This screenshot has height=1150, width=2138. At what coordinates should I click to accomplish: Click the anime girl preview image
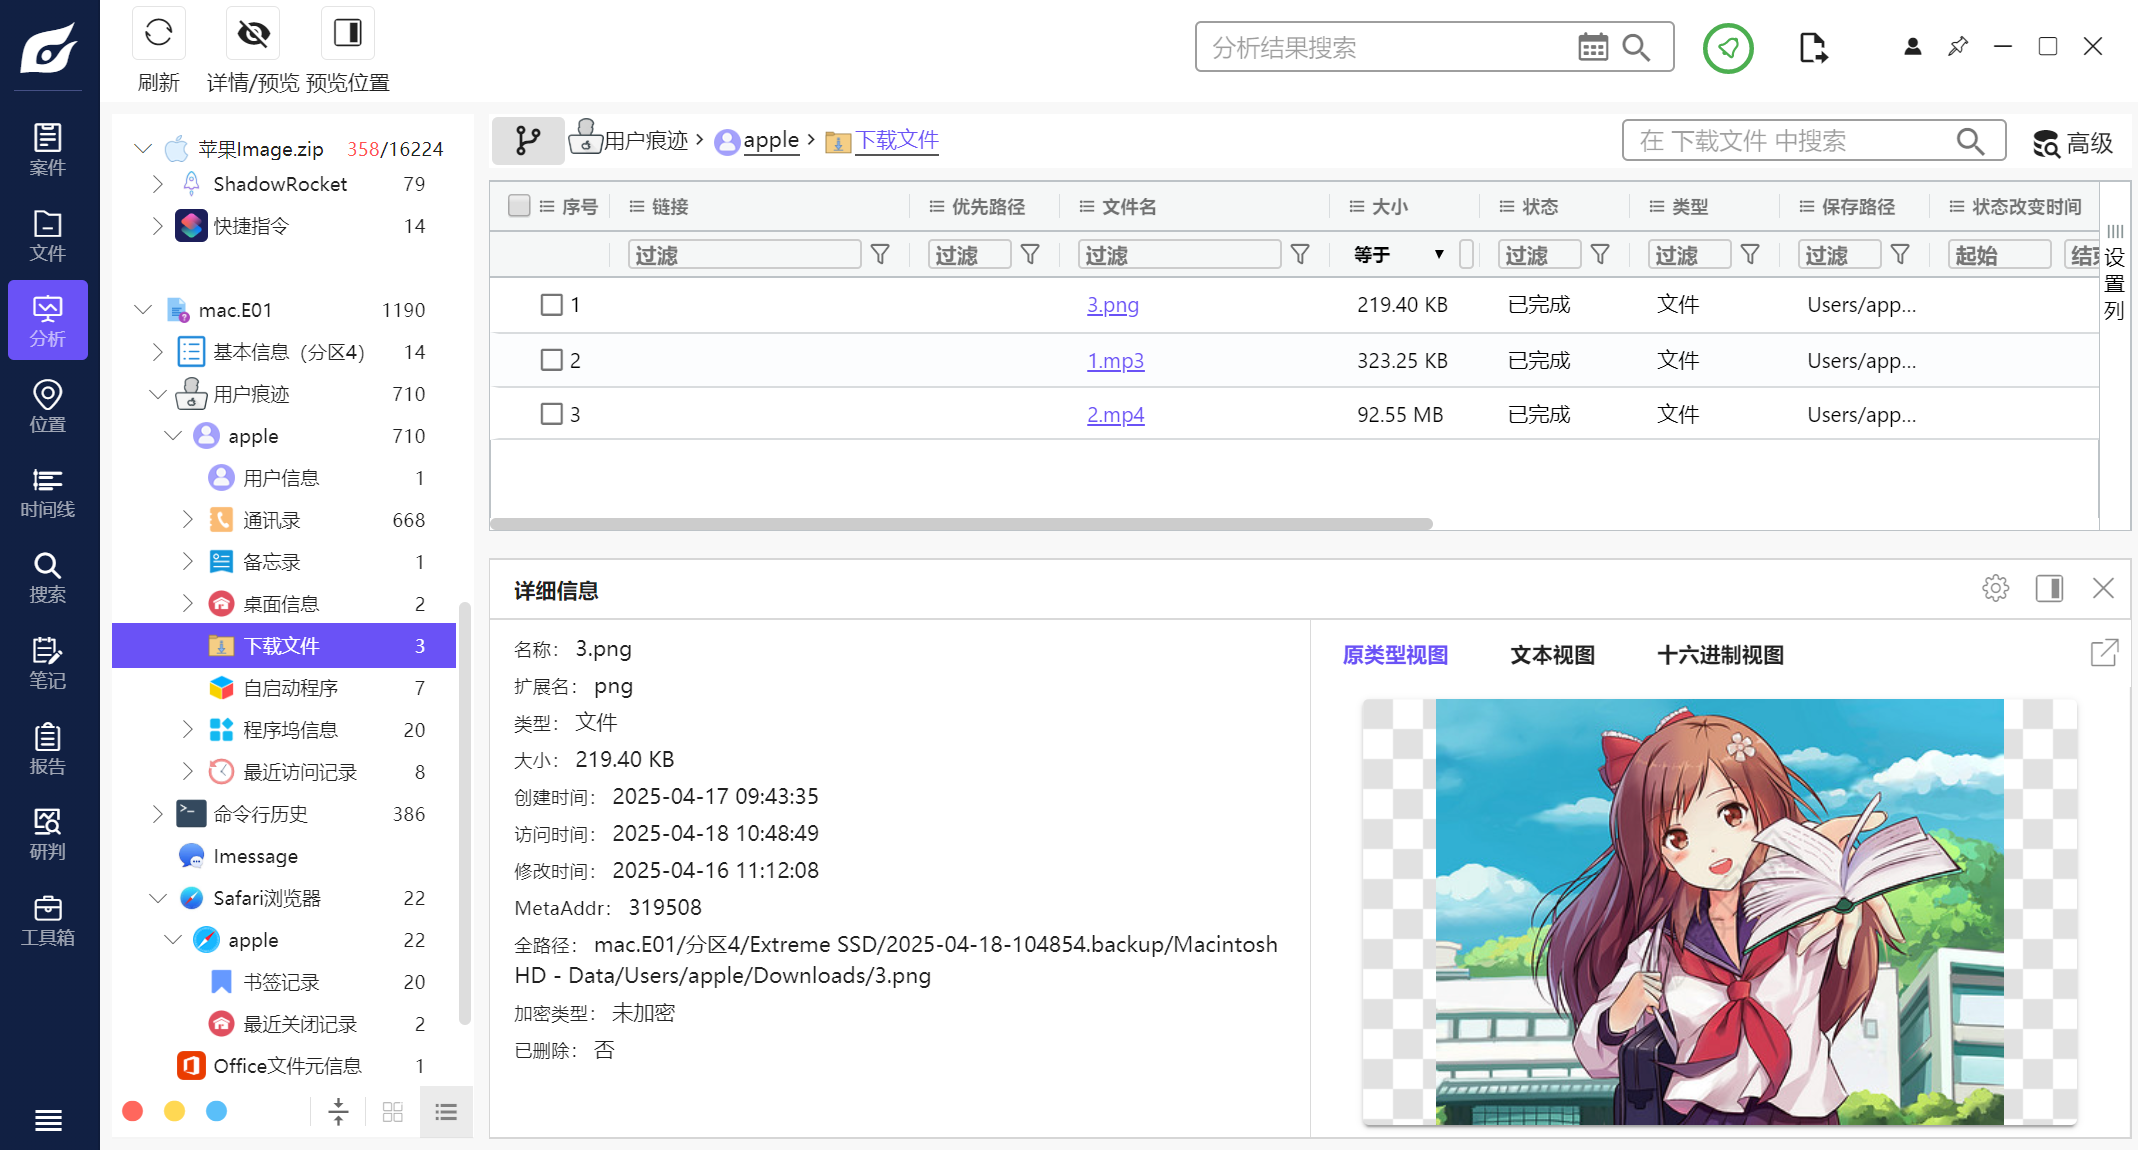click(1719, 911)
